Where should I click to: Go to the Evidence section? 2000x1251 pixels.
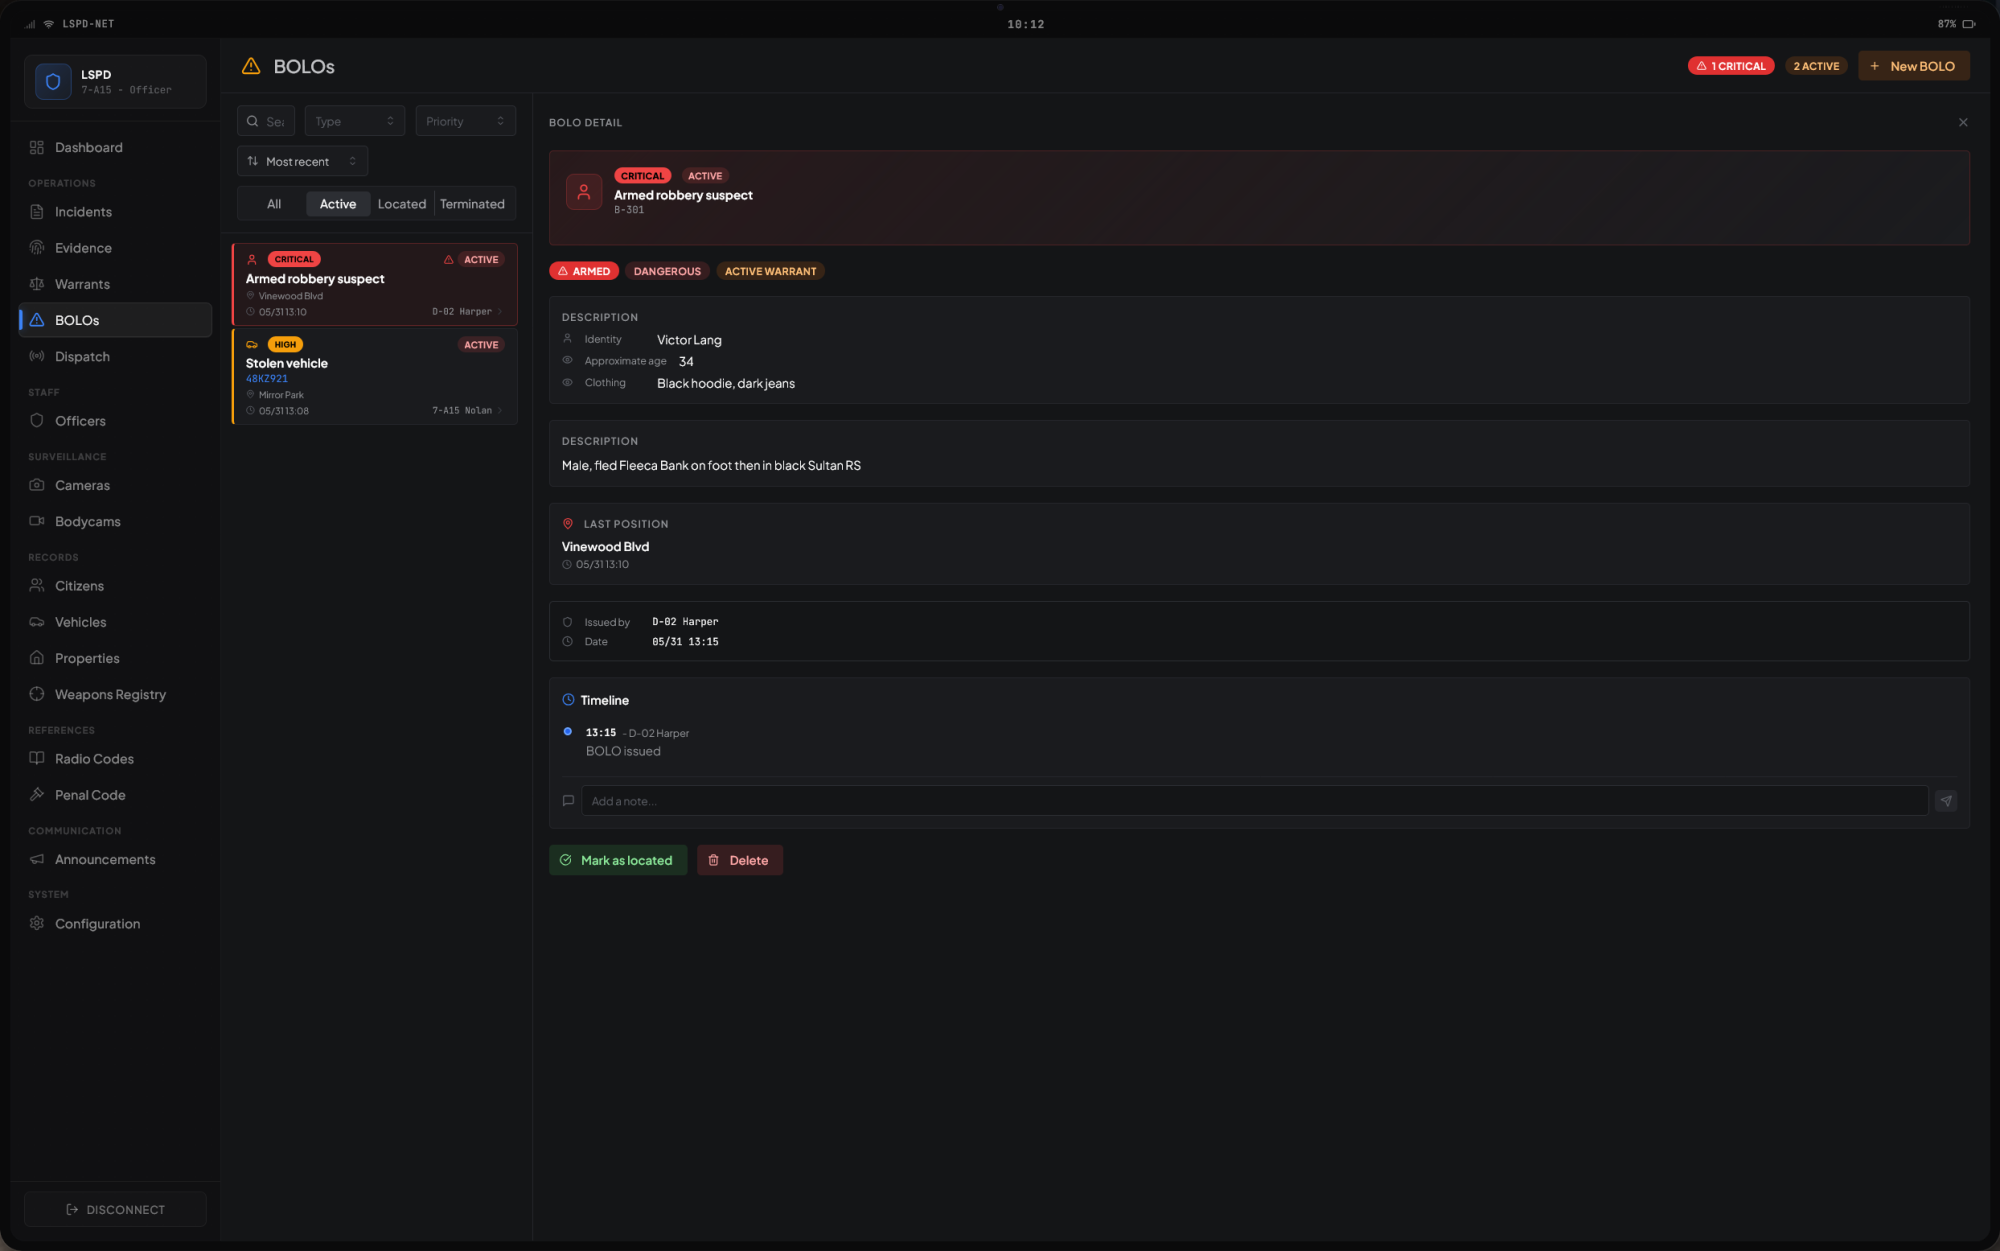pyautogui.click(x=115, y=248)
